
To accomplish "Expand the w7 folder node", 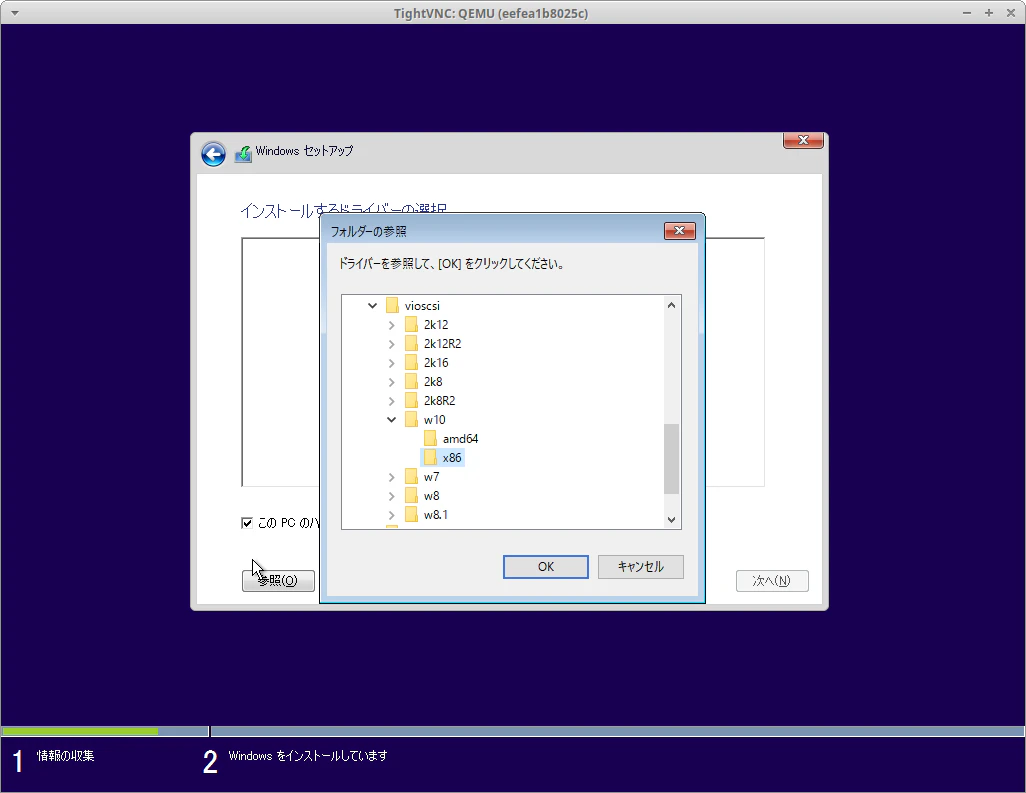I will [391, 477].
